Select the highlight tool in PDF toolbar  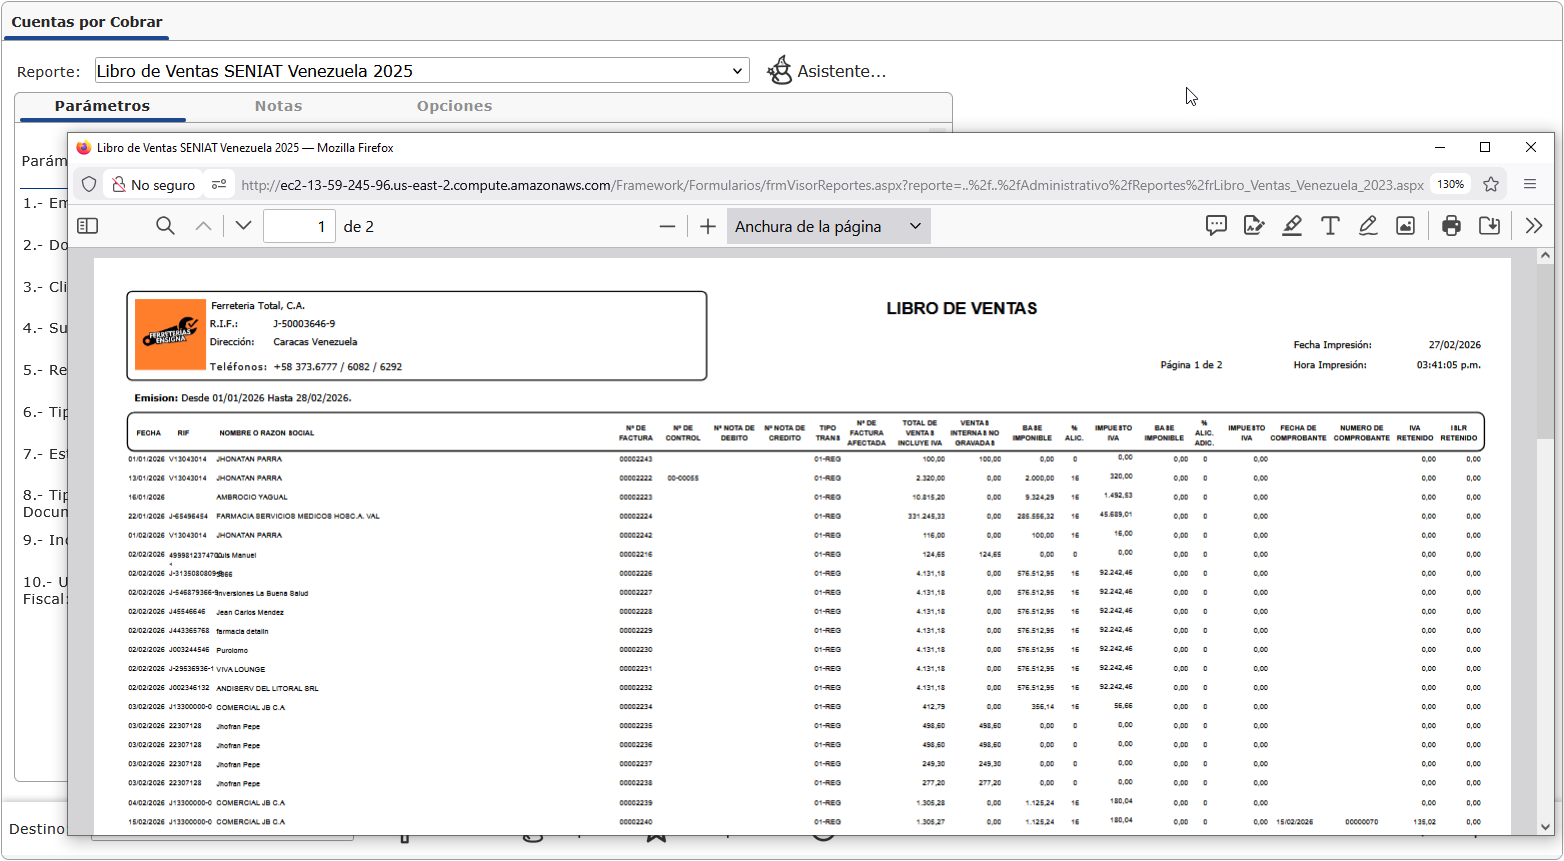(1292, 226)
